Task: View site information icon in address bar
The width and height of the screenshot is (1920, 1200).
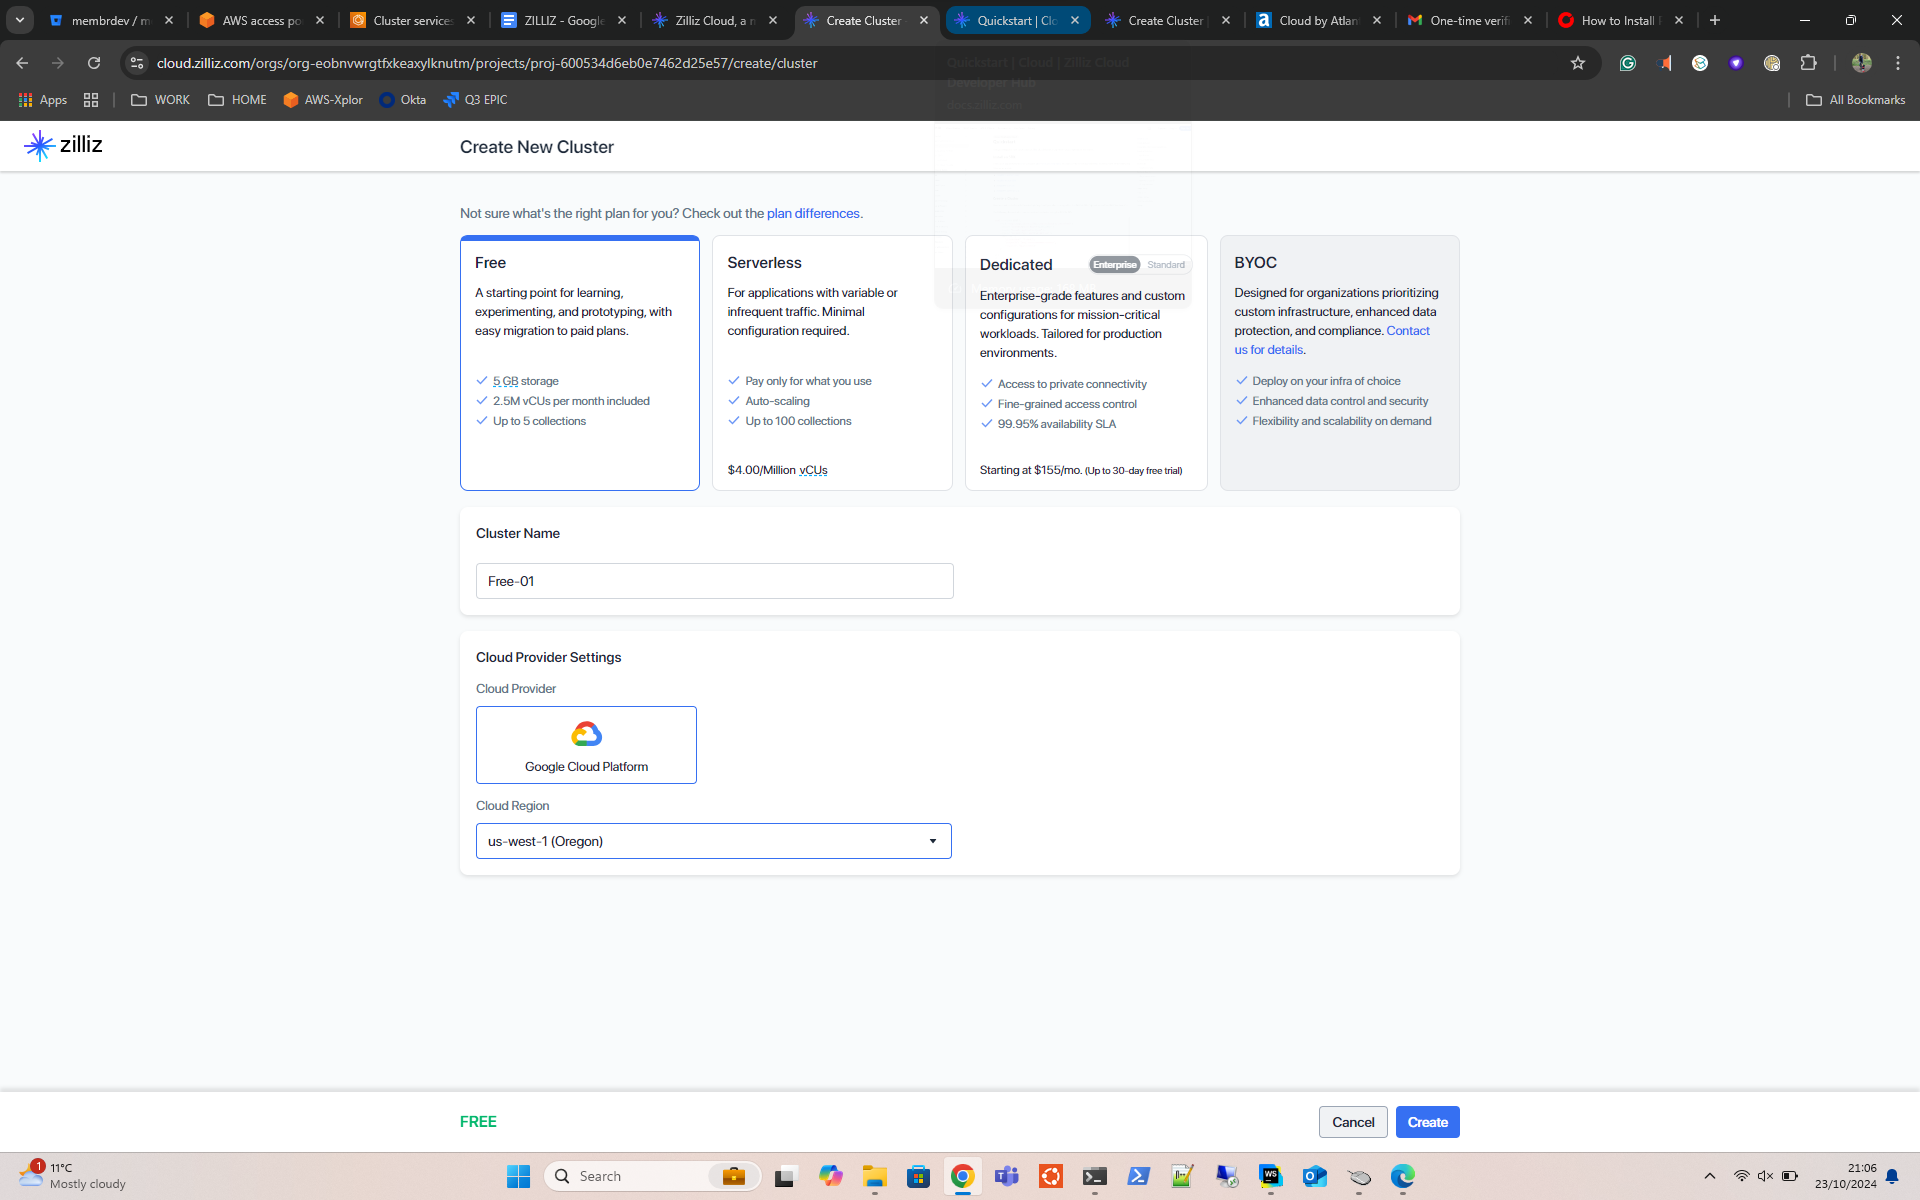Action: coord(138,63)
